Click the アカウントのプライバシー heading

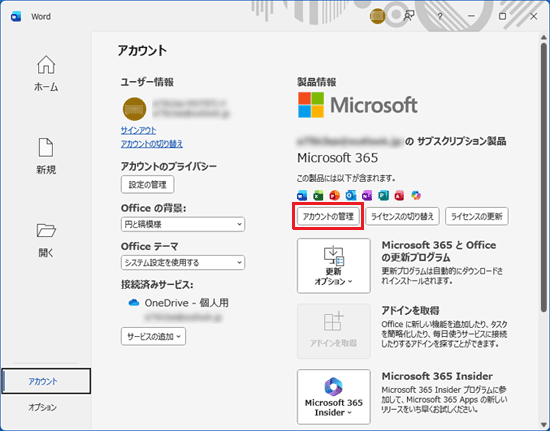click(x=169, y=166)
